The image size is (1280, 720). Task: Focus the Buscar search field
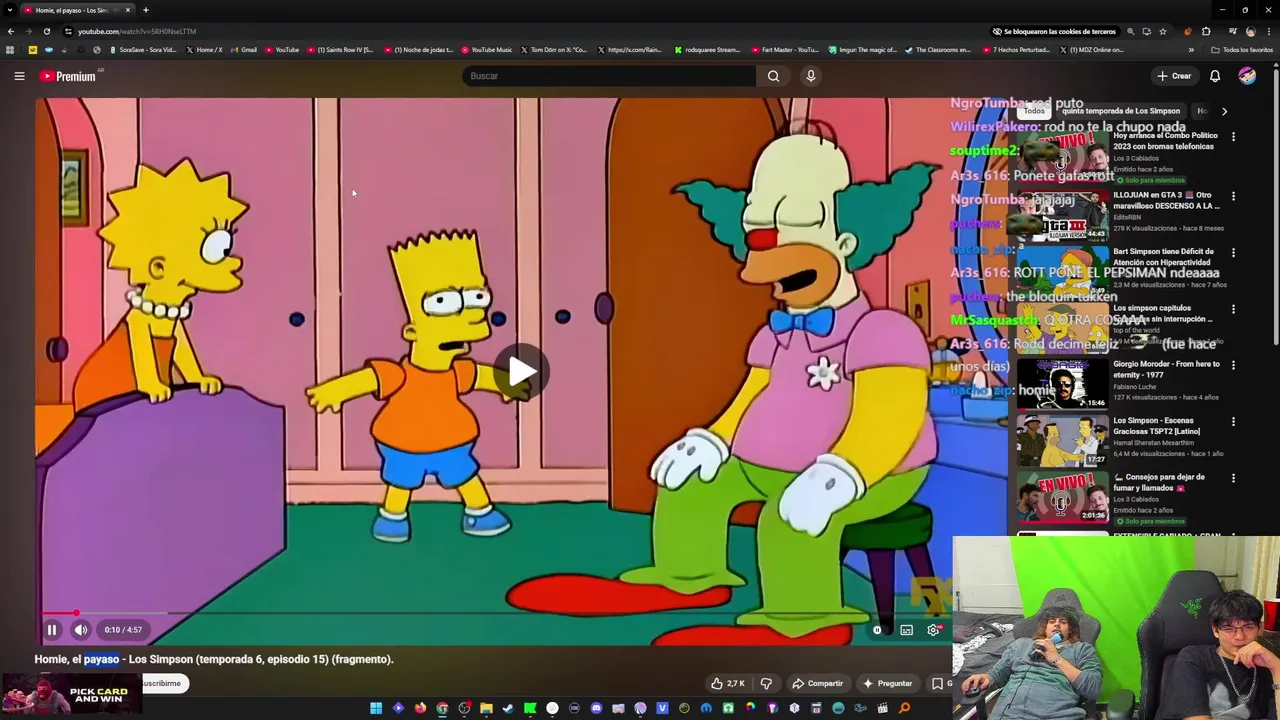[609, 76]
